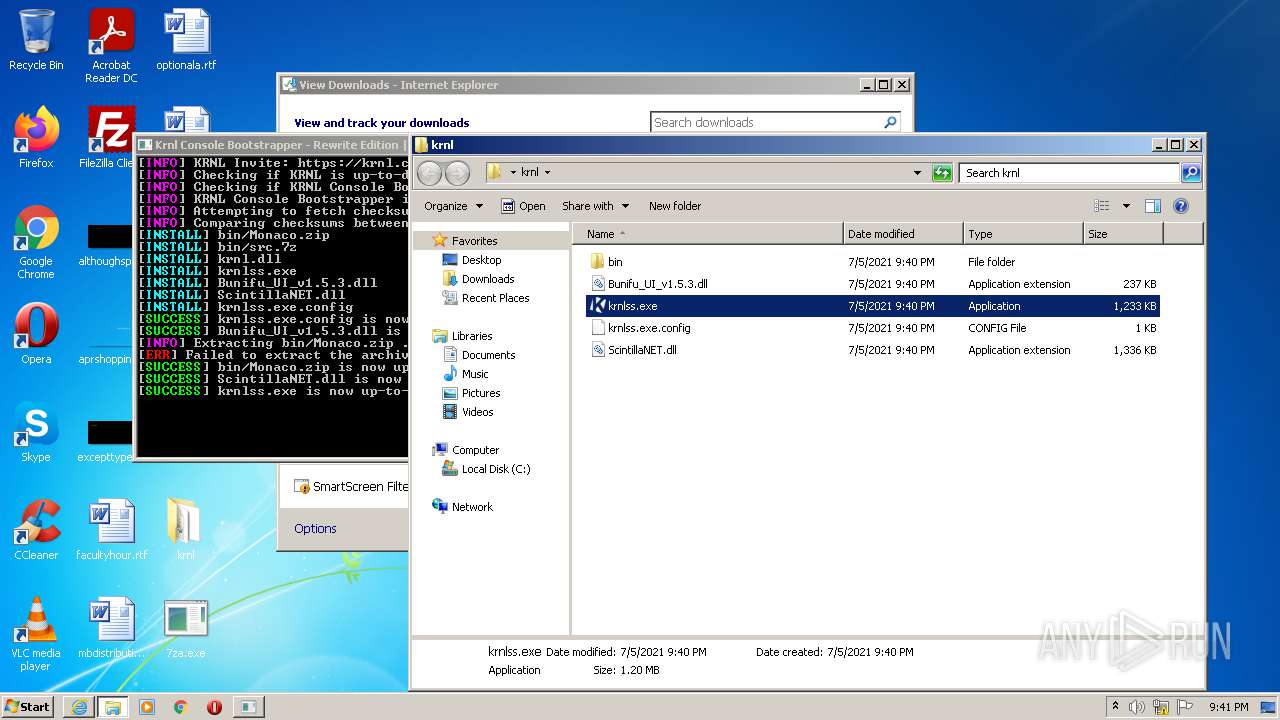Viewport: 1280px width, 720px height.
Task: Expand the krnl breadcrumb arrow
Action: point(547,173)
